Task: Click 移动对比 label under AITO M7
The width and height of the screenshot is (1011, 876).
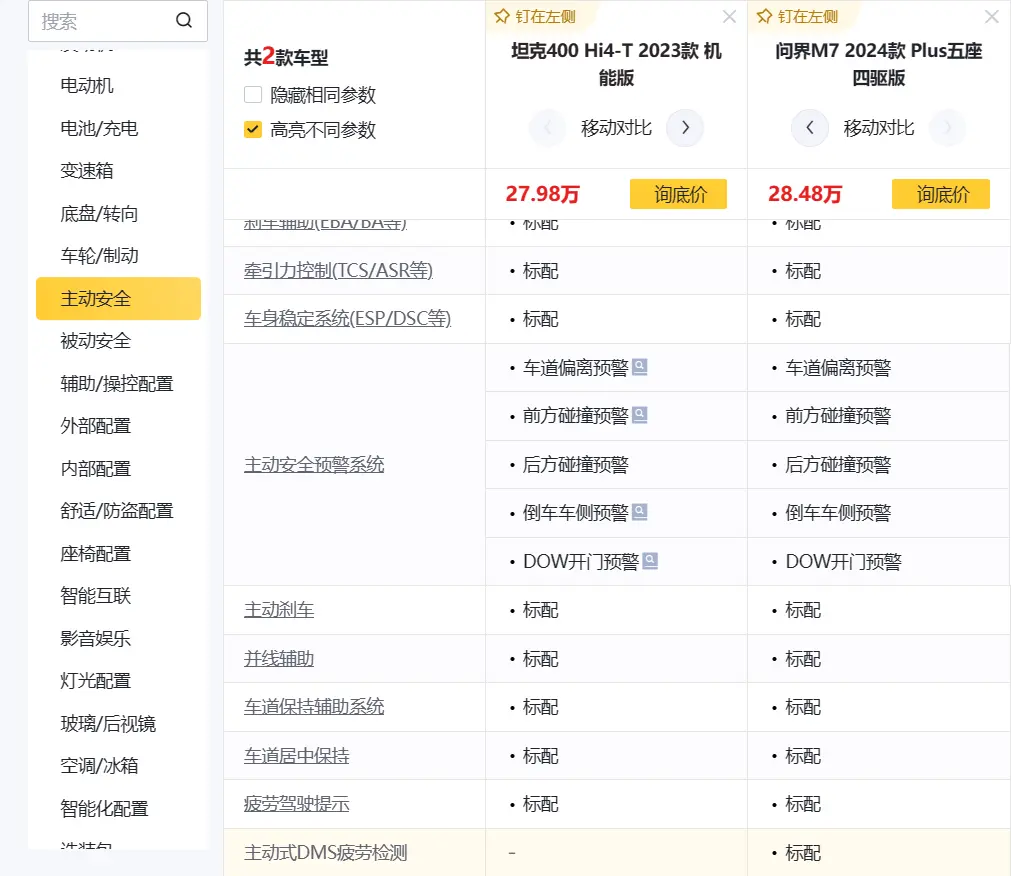Action: tap(879, 128)
